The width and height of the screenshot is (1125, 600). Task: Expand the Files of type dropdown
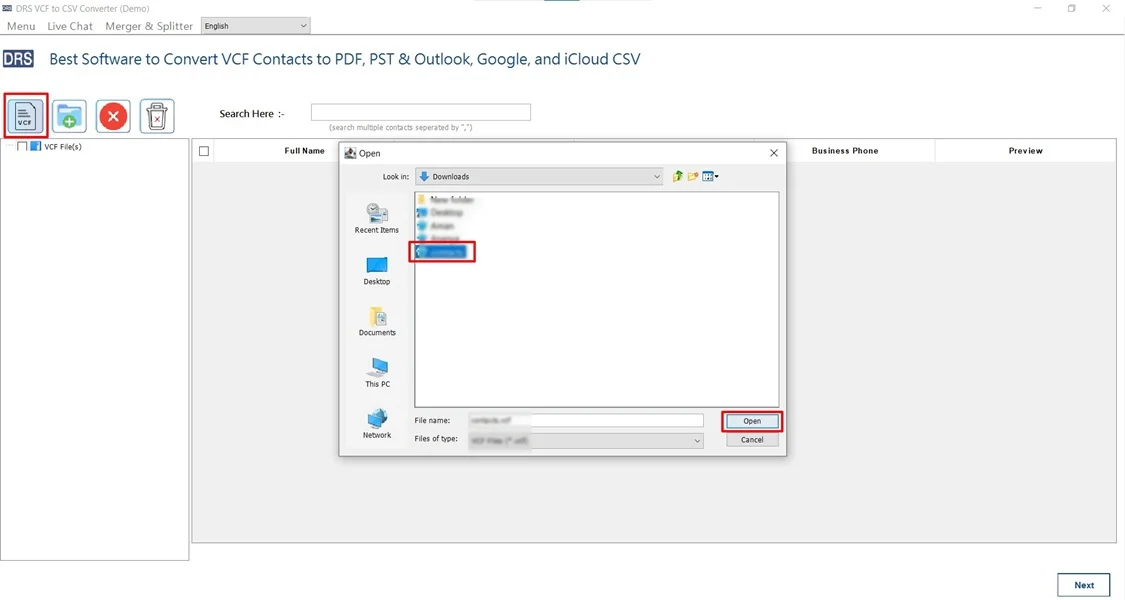point(697,440)
